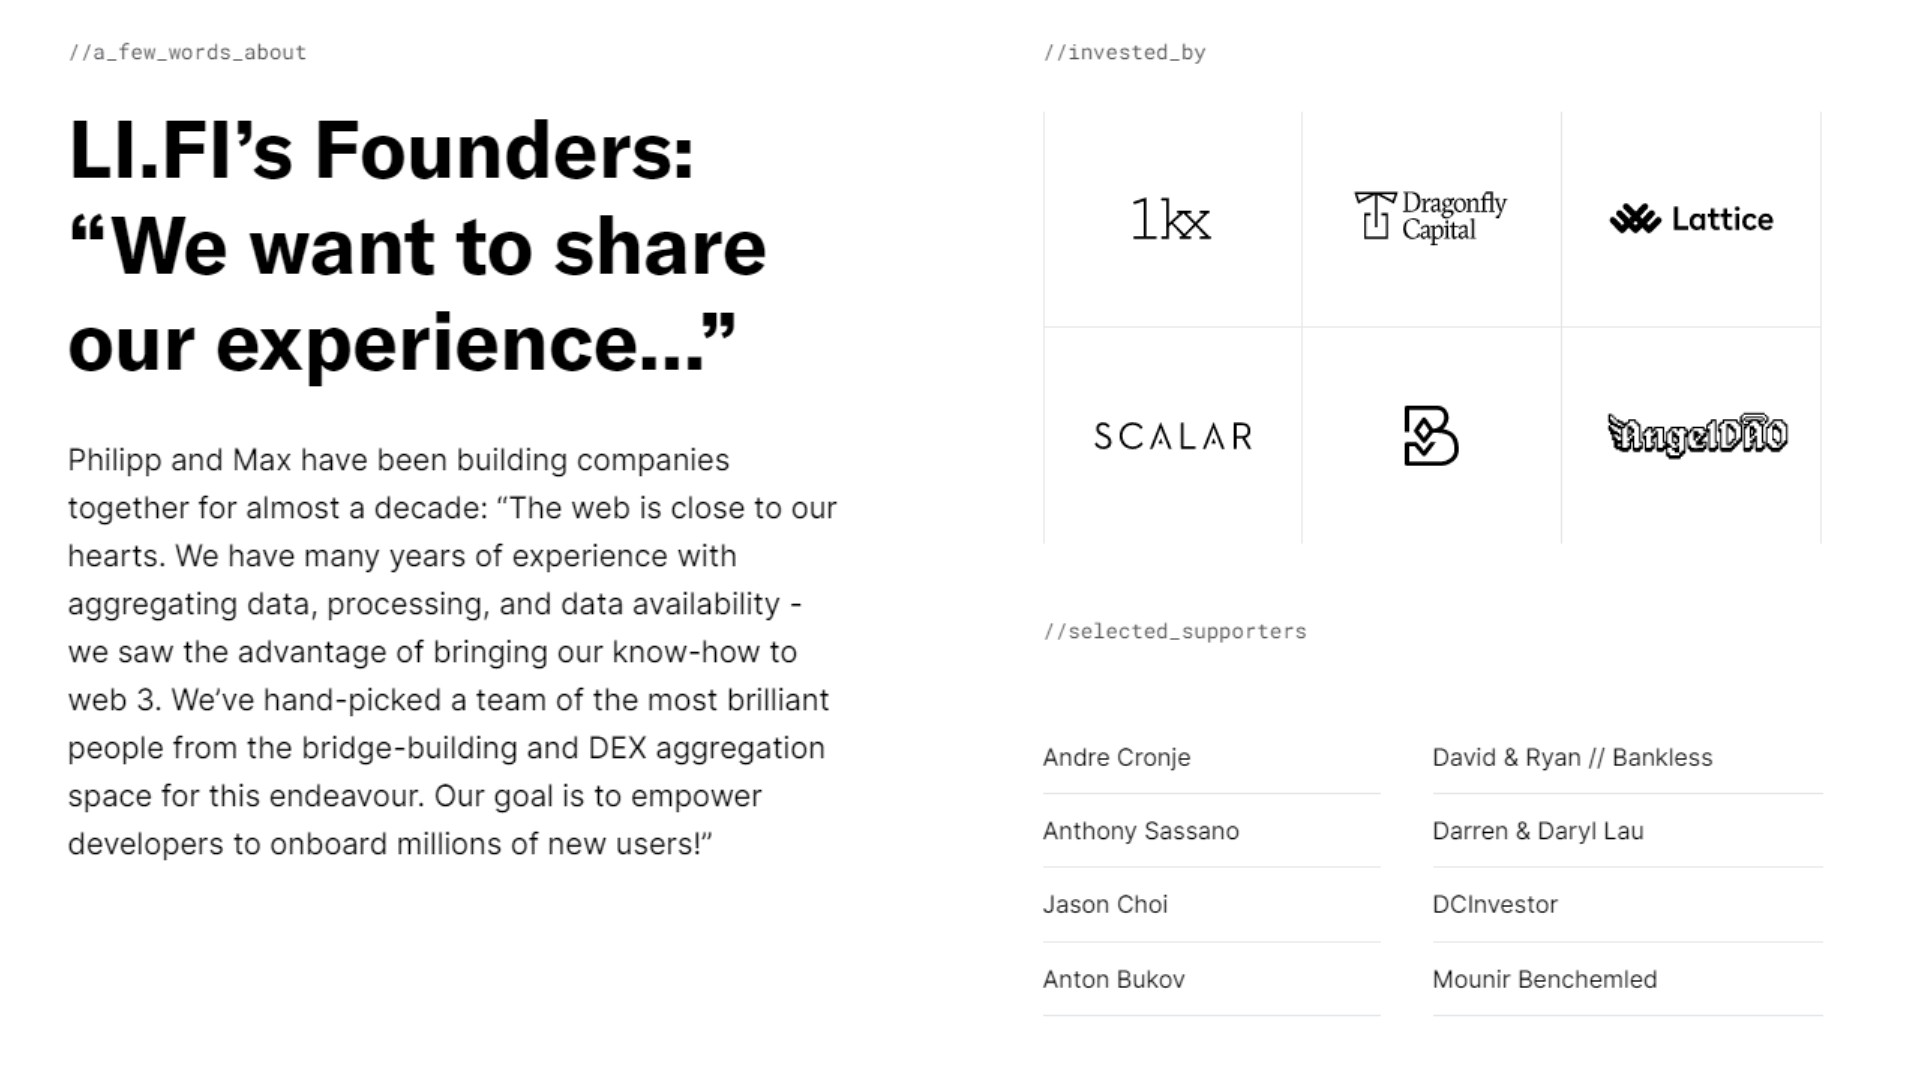Open Jason Choi supporter entry
Image resolution: width=1905 pixels, height=1065 pixels.
[x=1105, y=905]
